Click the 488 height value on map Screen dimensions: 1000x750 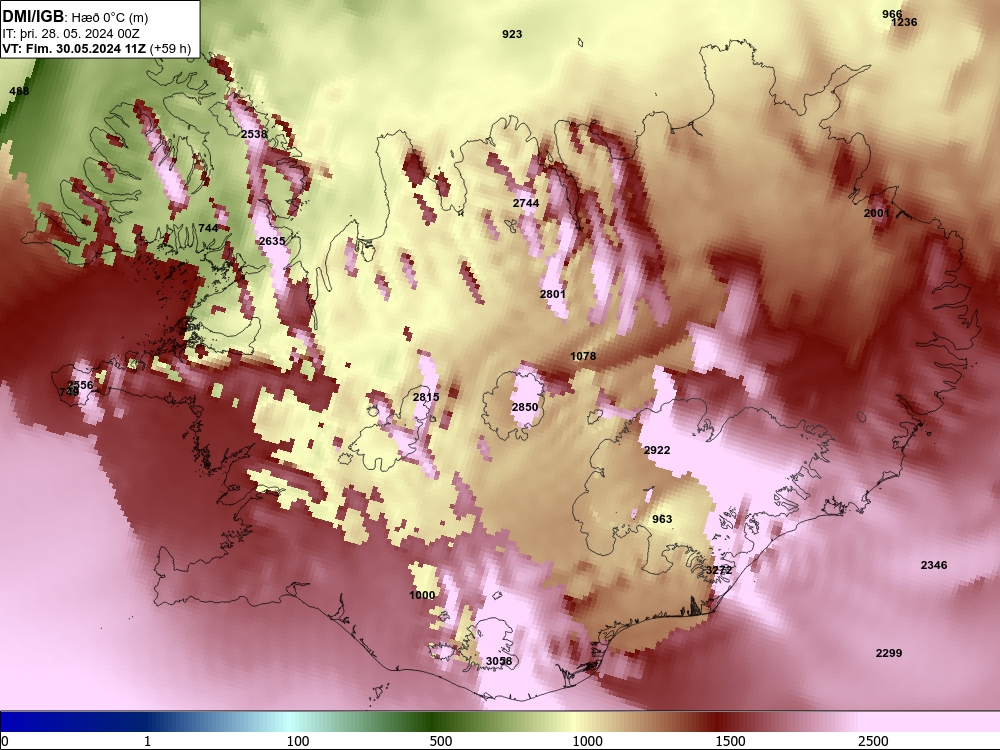[19, 91]
